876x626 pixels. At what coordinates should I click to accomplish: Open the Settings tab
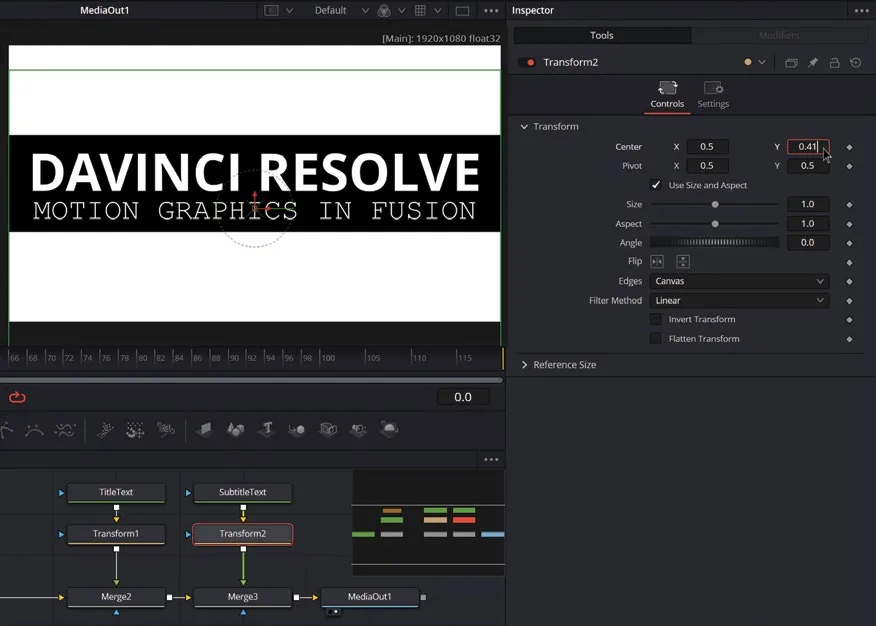pyautogui.click(x=713, y=95)
